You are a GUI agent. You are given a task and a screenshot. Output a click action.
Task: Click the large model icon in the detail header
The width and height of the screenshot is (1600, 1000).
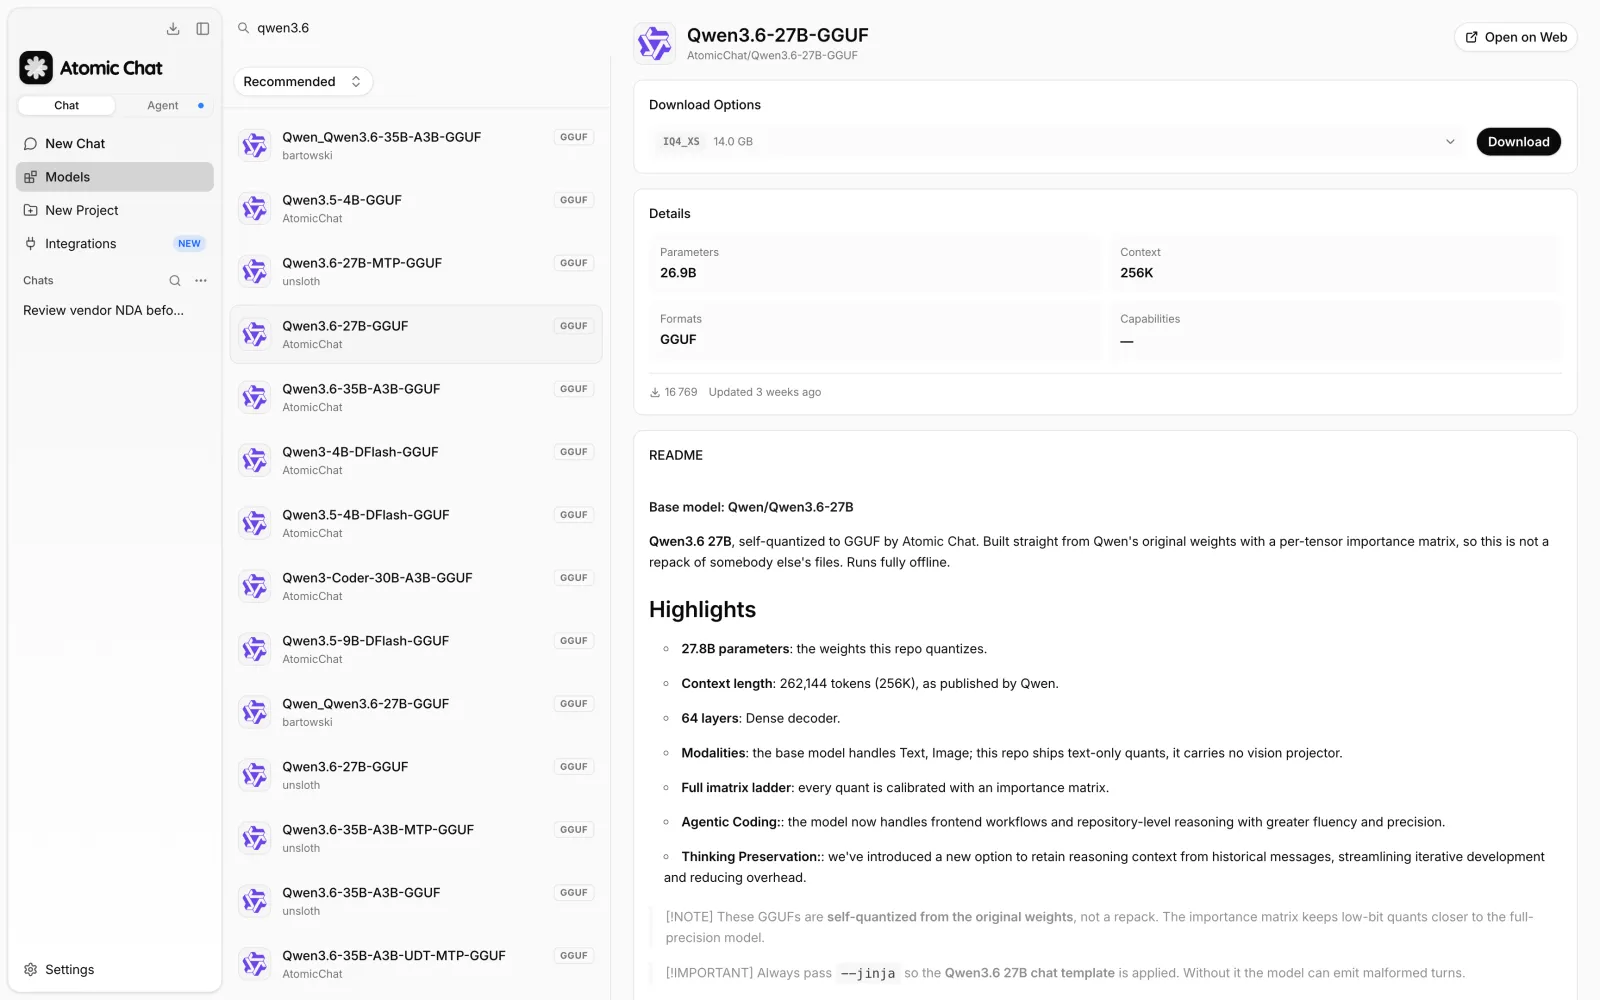[655, 44]
